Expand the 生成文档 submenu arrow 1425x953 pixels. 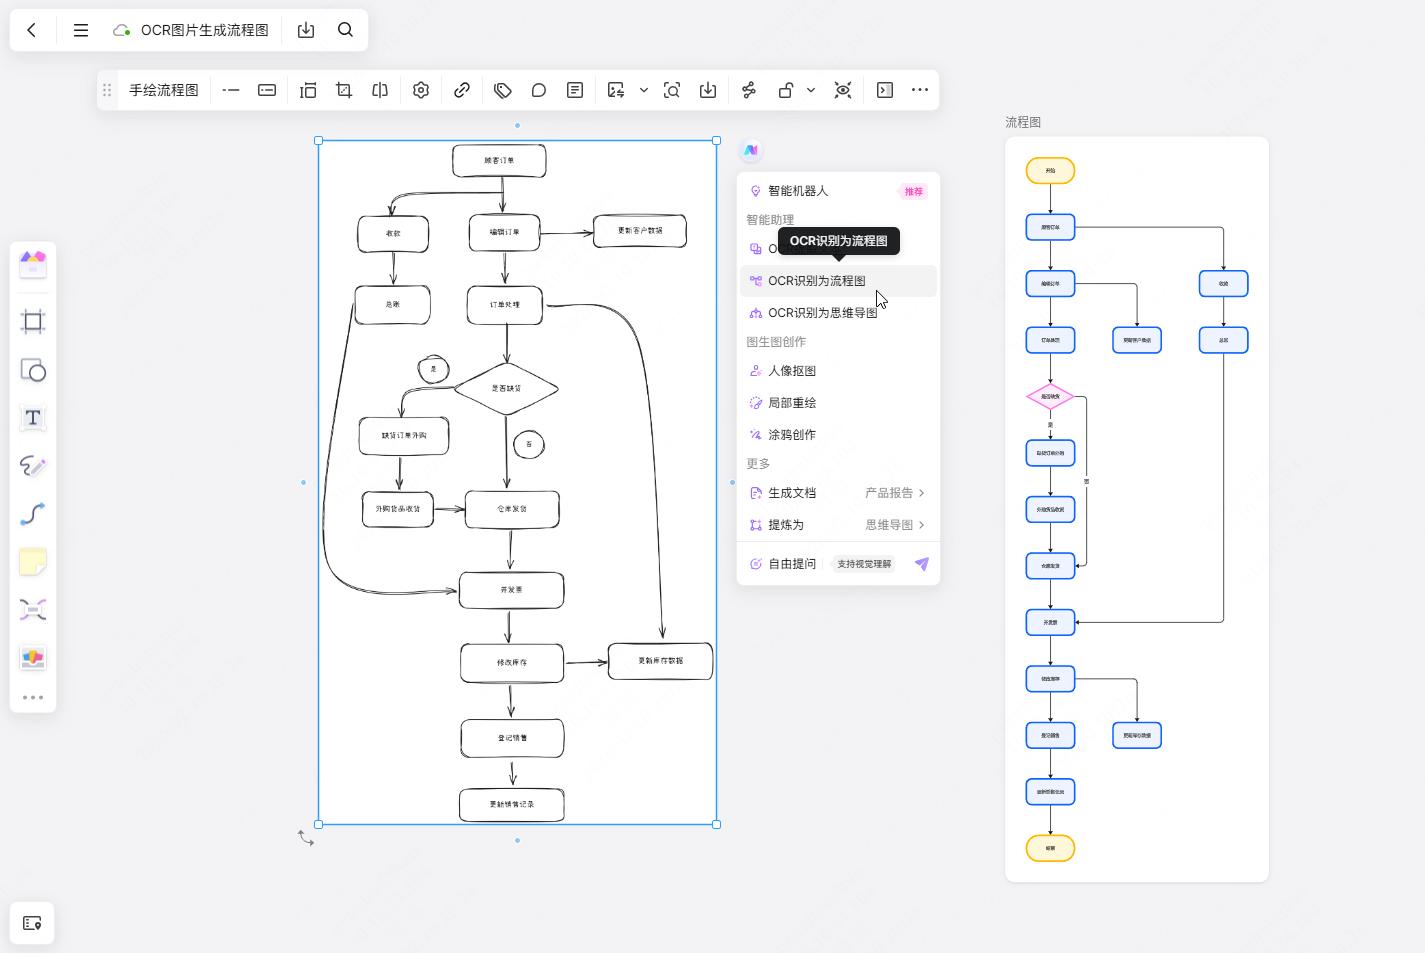click(921, 493)
